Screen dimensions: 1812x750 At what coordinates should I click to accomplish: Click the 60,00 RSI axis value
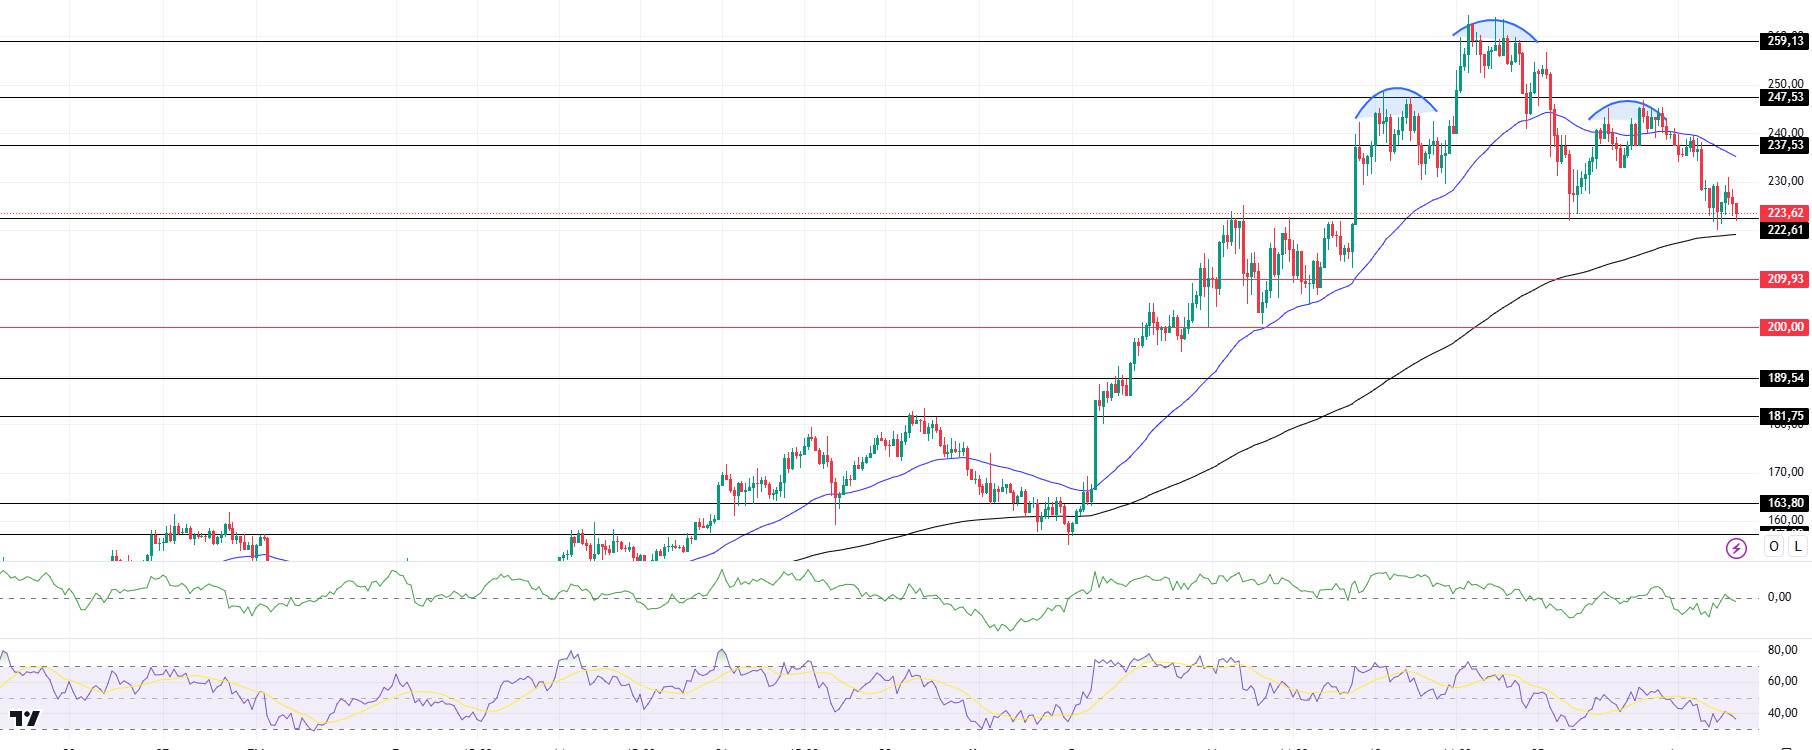1783,681
